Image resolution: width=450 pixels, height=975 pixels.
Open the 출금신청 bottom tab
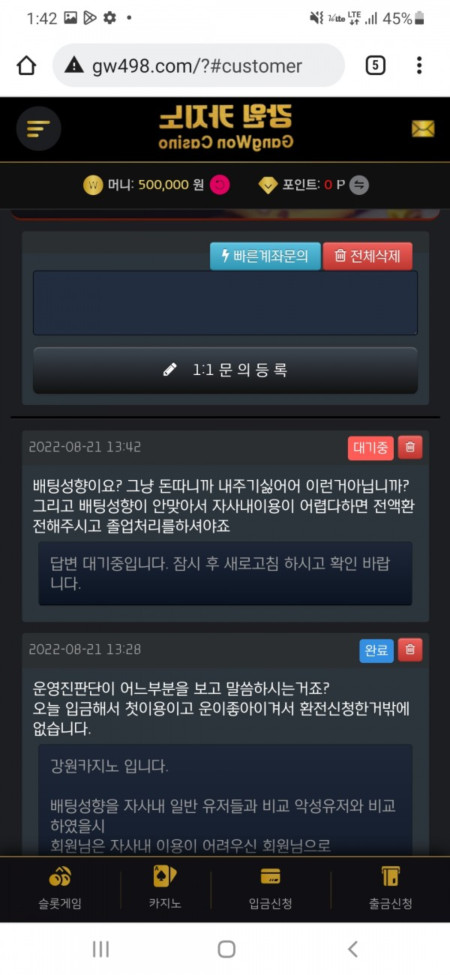coord(390,890)
